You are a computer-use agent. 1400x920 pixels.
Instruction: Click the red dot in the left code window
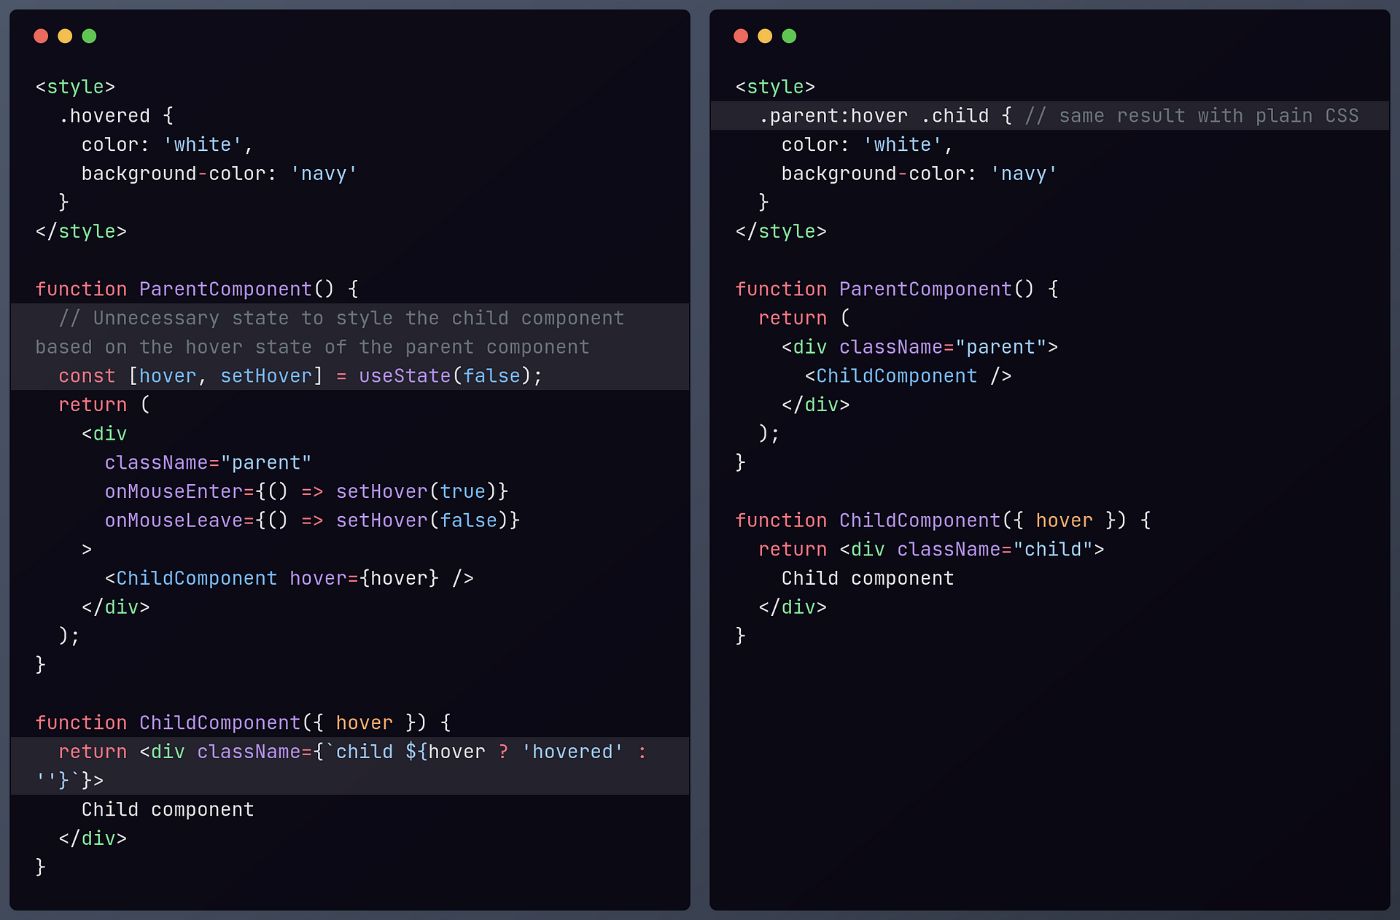click(x=41, y=36)
